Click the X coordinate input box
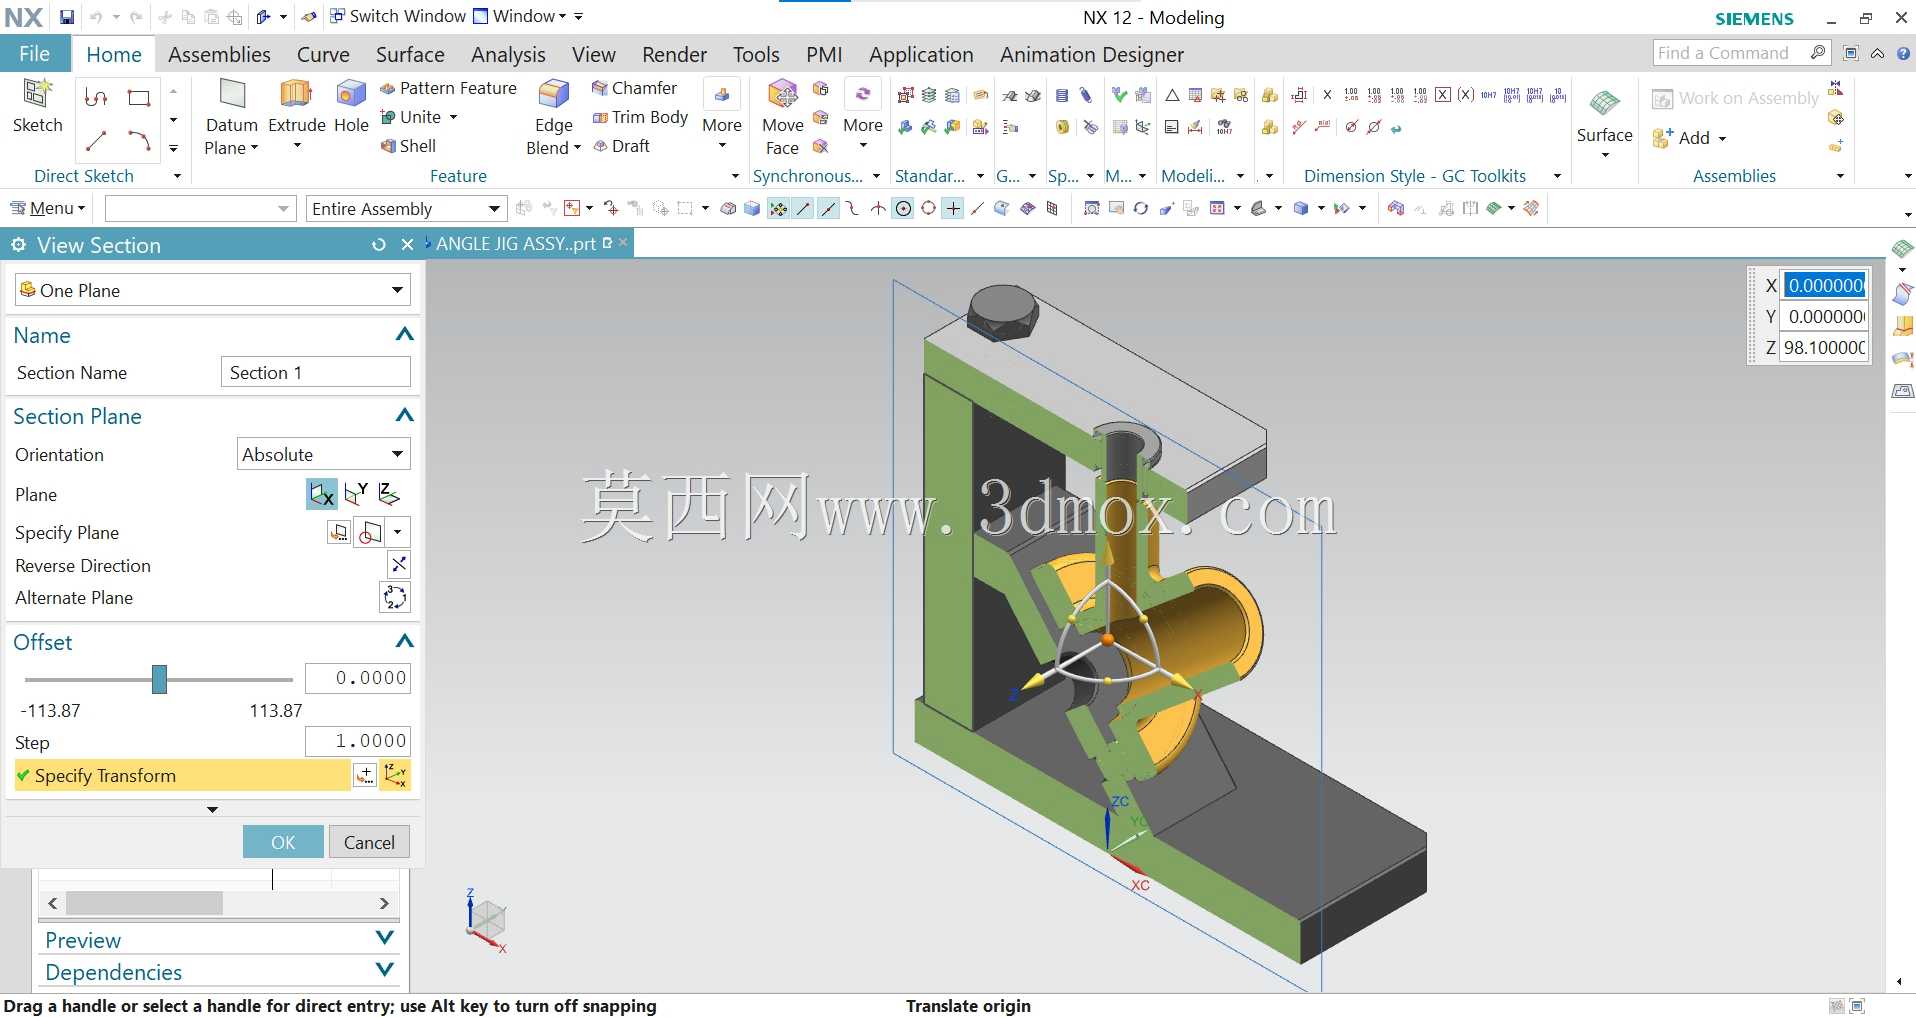The height and width of the screenshot is (1017, 1916). [1825, 285]
